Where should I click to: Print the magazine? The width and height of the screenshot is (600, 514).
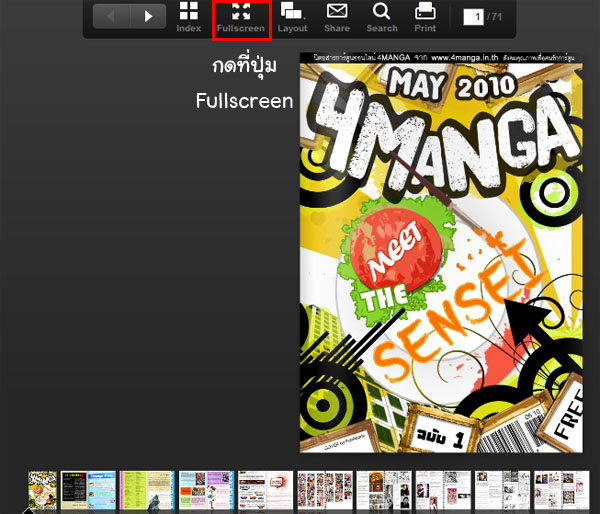(x=425, y=17)
